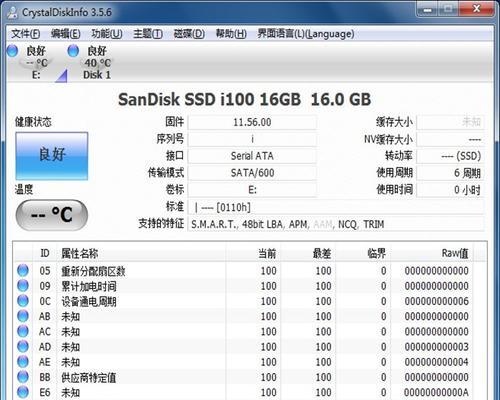This screenshot has height=400, width=500.
Task: Click the Raw值 column header
Action: 432,253
